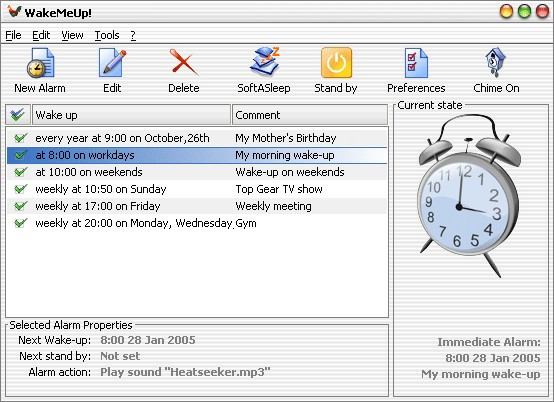Delete the selected alarm with red X
The width and height of the screenshot is (554, 402).
coord(183,71)
